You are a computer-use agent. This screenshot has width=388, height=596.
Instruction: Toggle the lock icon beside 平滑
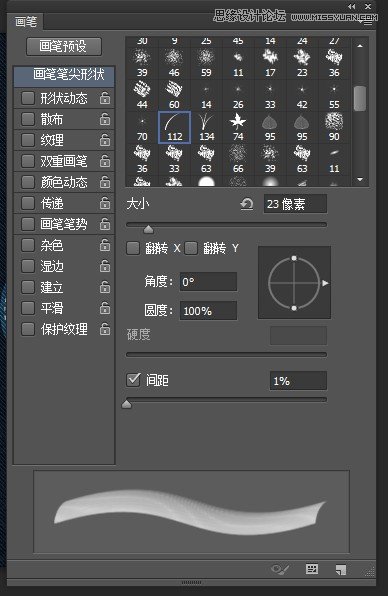click(x=105, y=308)
